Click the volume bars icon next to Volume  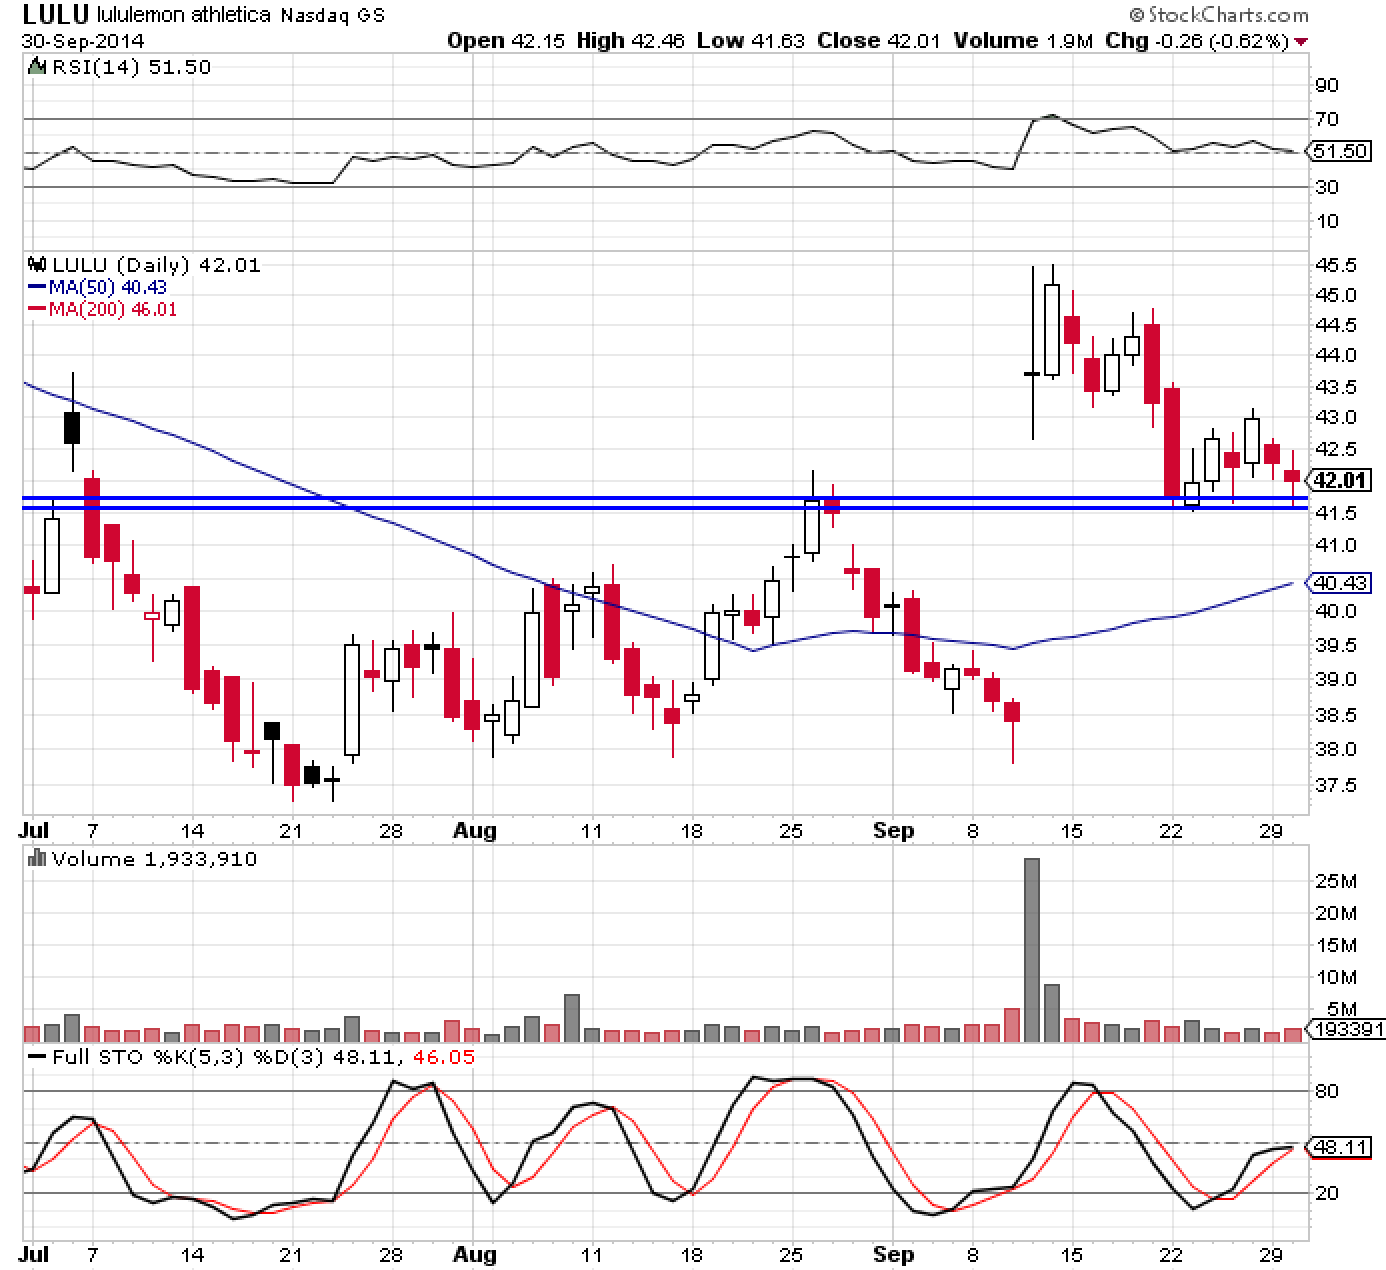[x=38, y=858]
